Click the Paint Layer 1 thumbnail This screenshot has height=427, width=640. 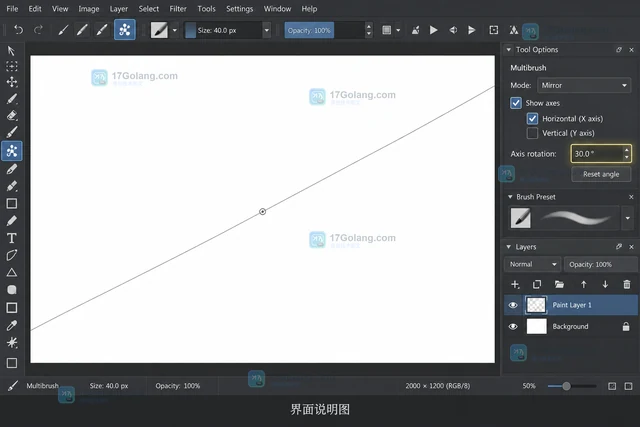point(536,305)
